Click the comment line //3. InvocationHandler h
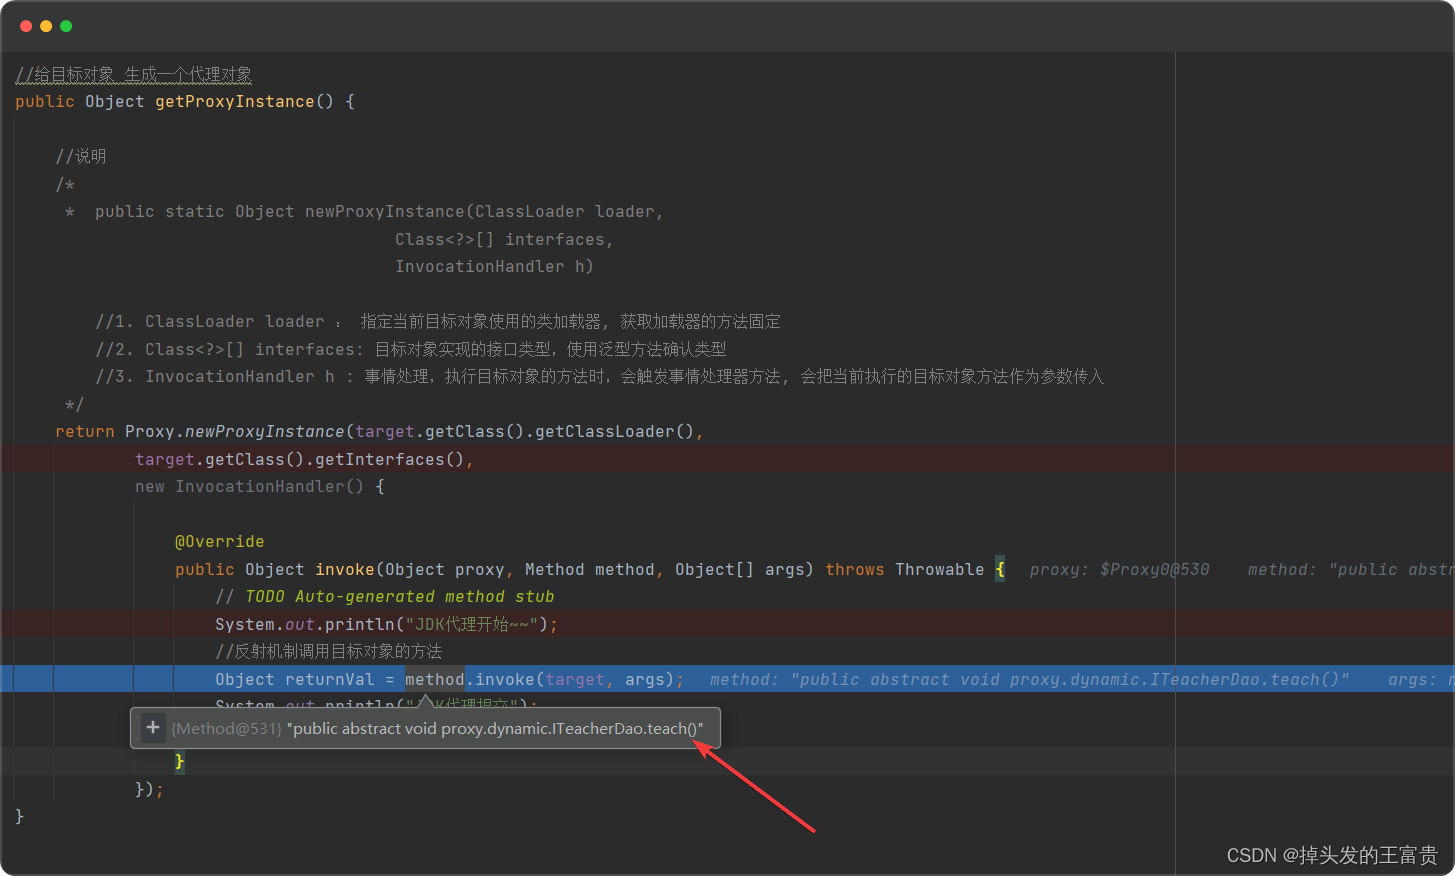Image resolution: width=1455 pixels, height=876 pixels. [600, 376]
